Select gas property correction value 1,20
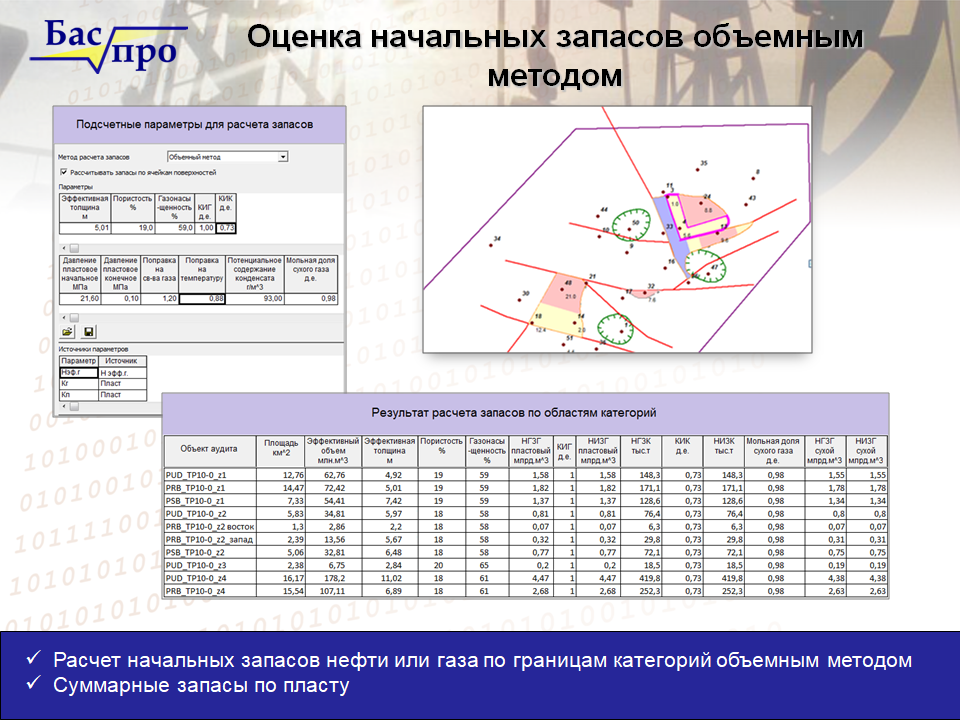 (160, 299)
